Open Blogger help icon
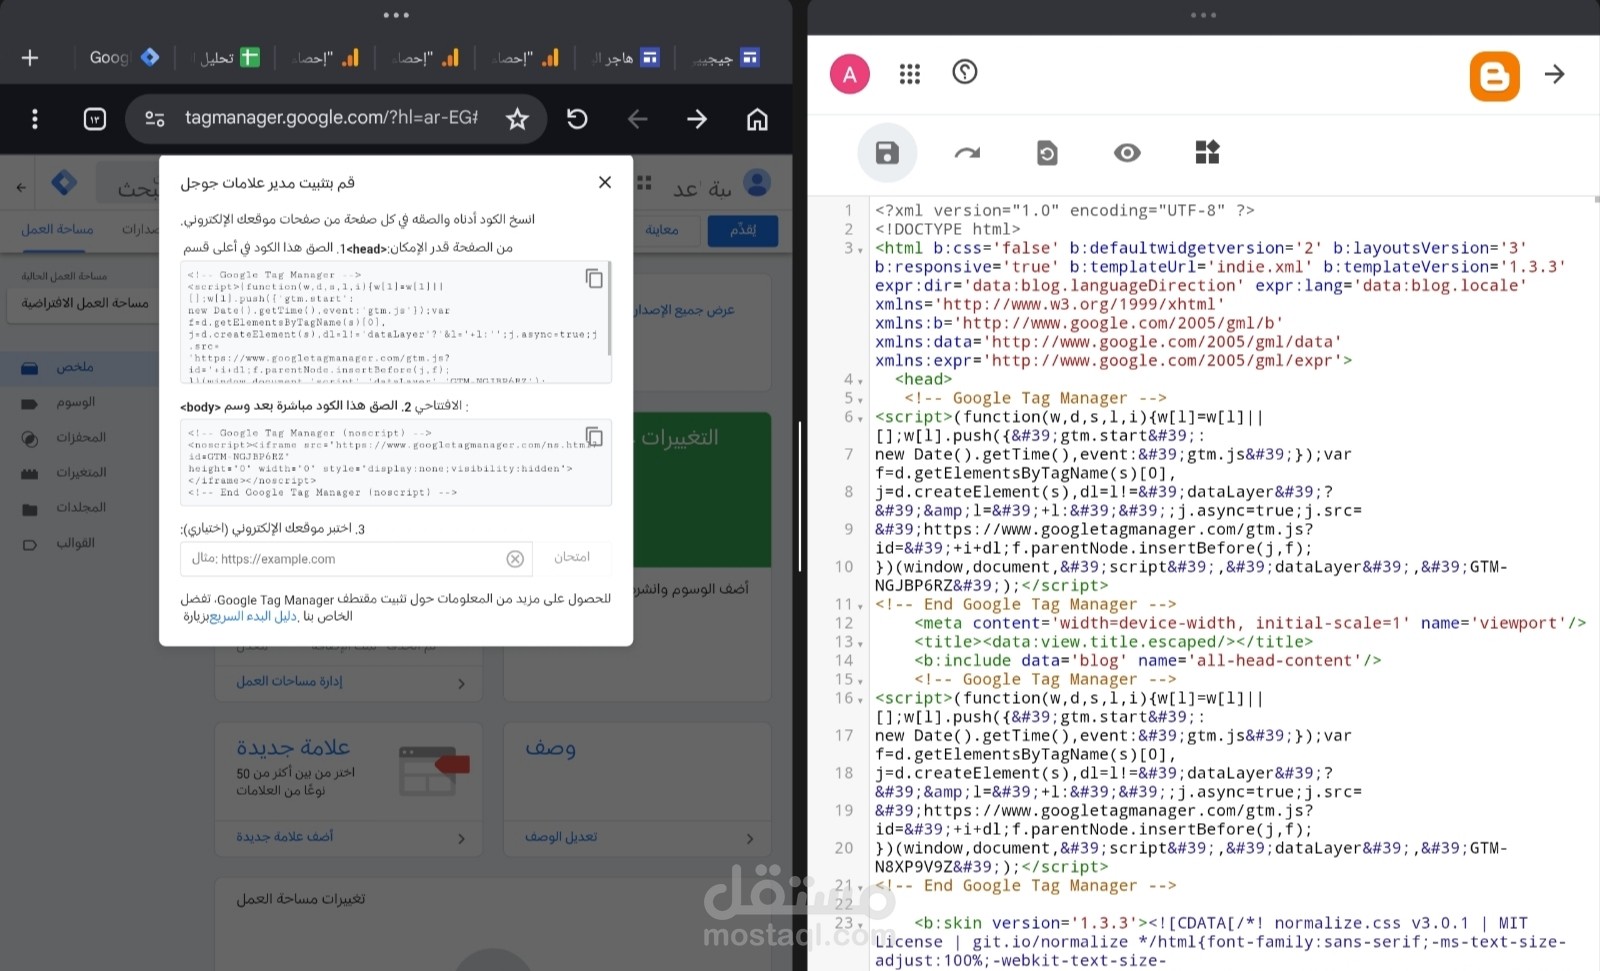This screenshot has height=971, width=1600. point(965,72)
